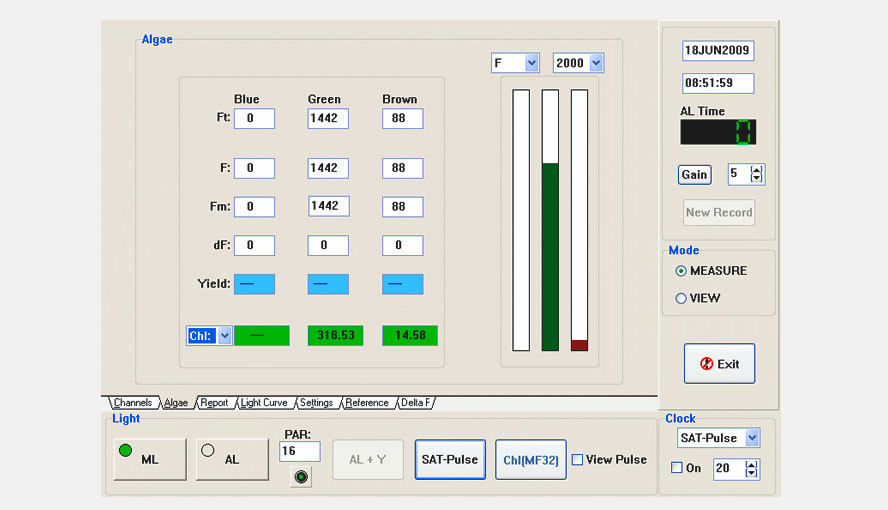Screen dimensions: 888x510
Task: Open the F parameter dropdown
Action: coord(531,63)
